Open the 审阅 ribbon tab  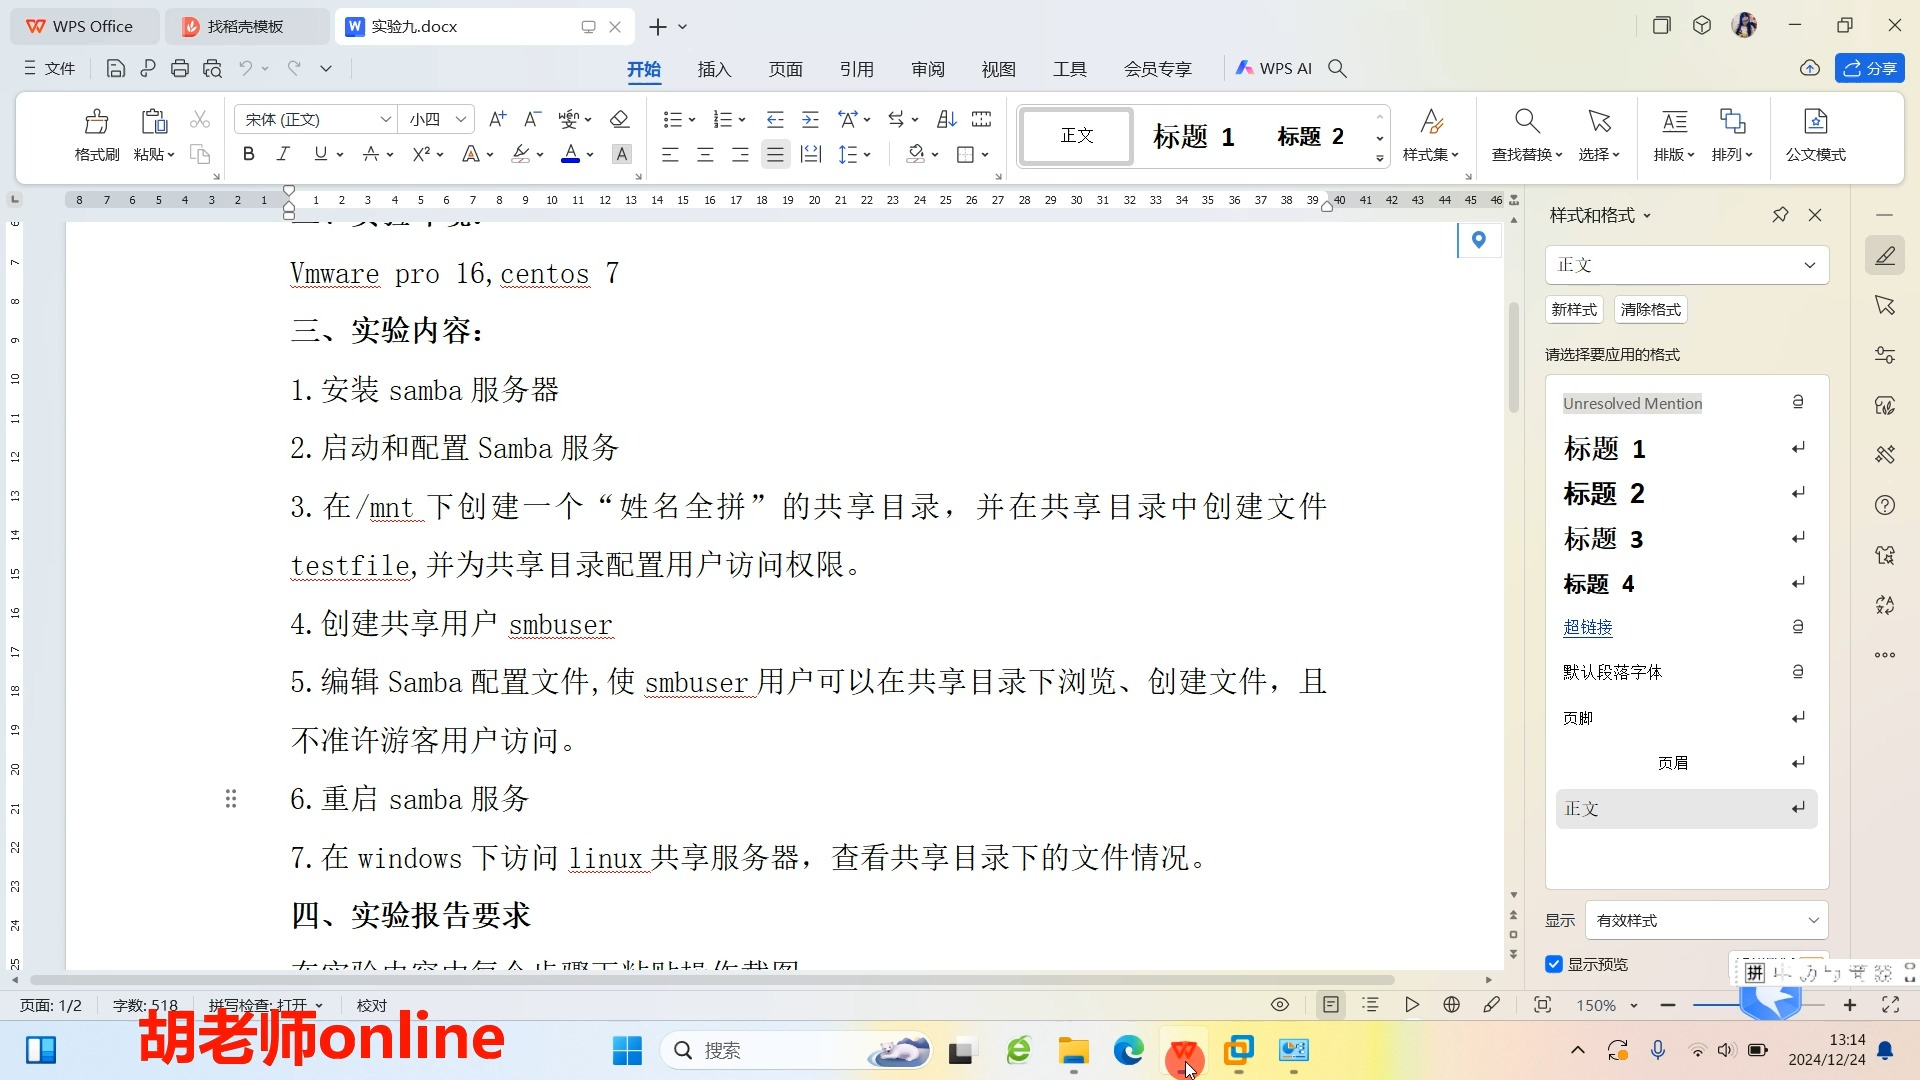coord(927,69)
